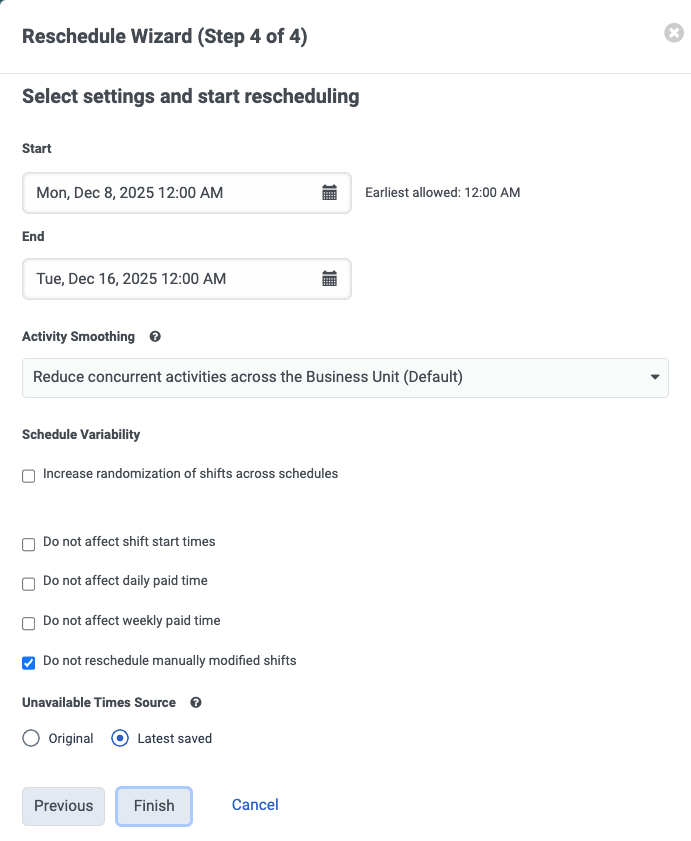Open the Start date calendar picker icon

[x=329, y=193]
